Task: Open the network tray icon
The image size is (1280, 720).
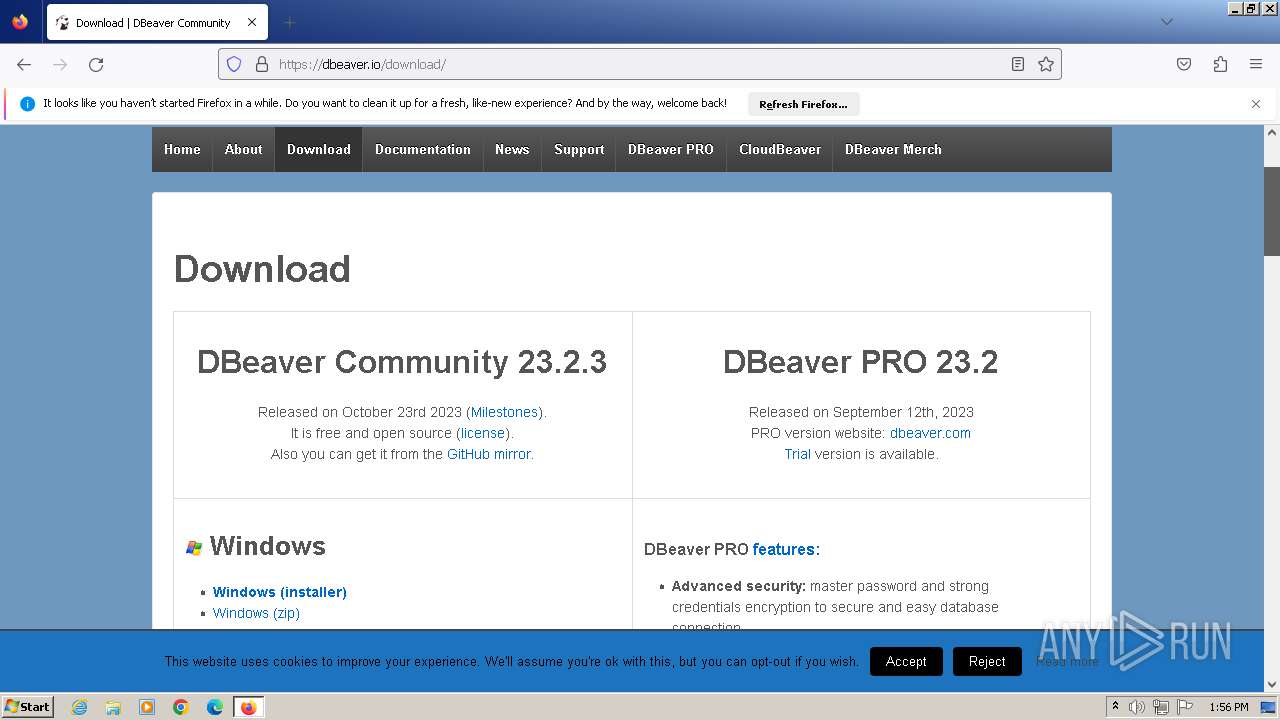Action: coord(1161,707)
